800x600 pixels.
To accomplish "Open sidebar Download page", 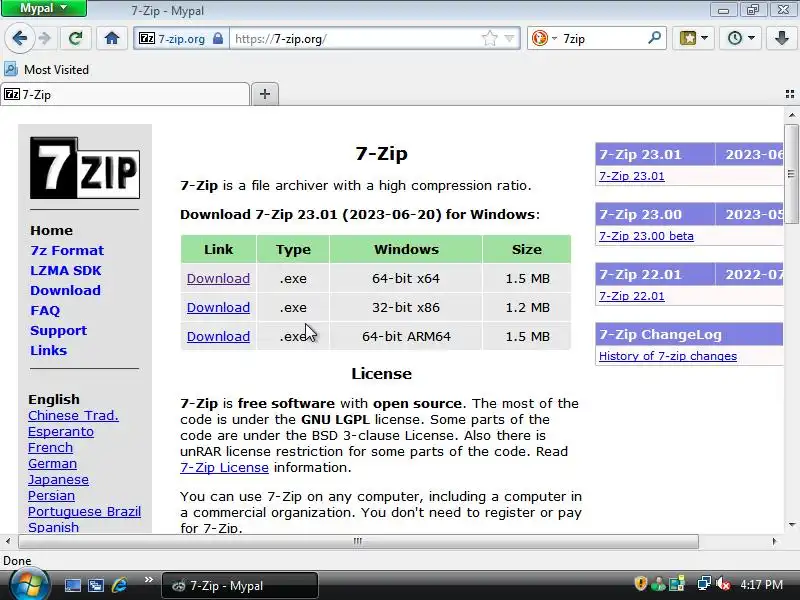I will (65, 290).
